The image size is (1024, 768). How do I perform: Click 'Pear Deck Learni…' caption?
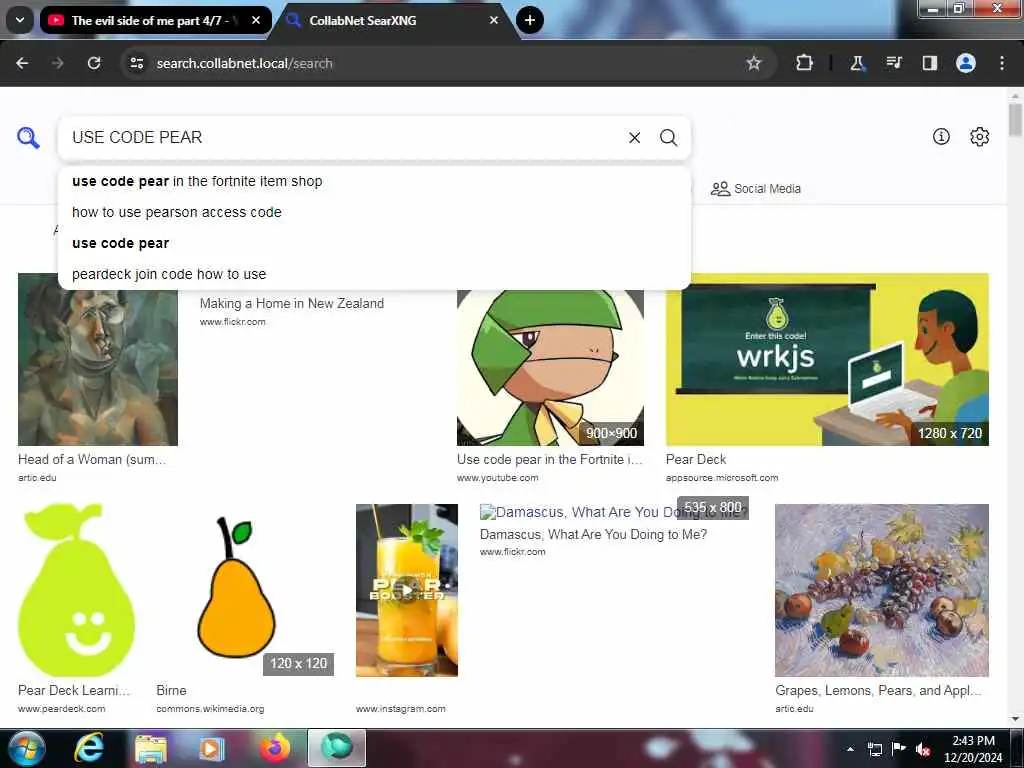pos(74,690)
